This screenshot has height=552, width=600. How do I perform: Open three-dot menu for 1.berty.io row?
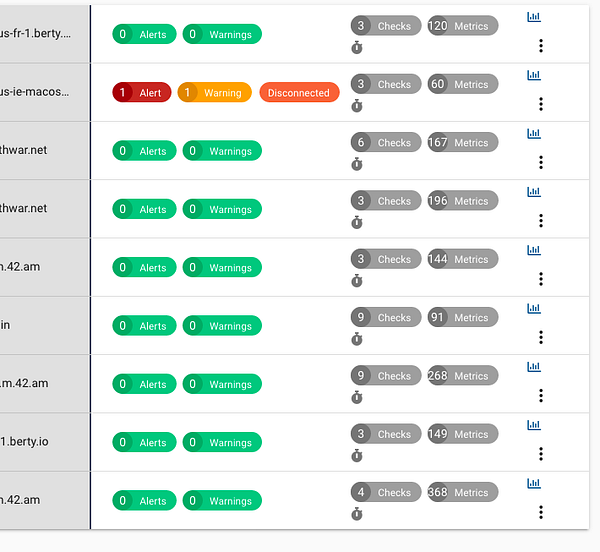541,454
